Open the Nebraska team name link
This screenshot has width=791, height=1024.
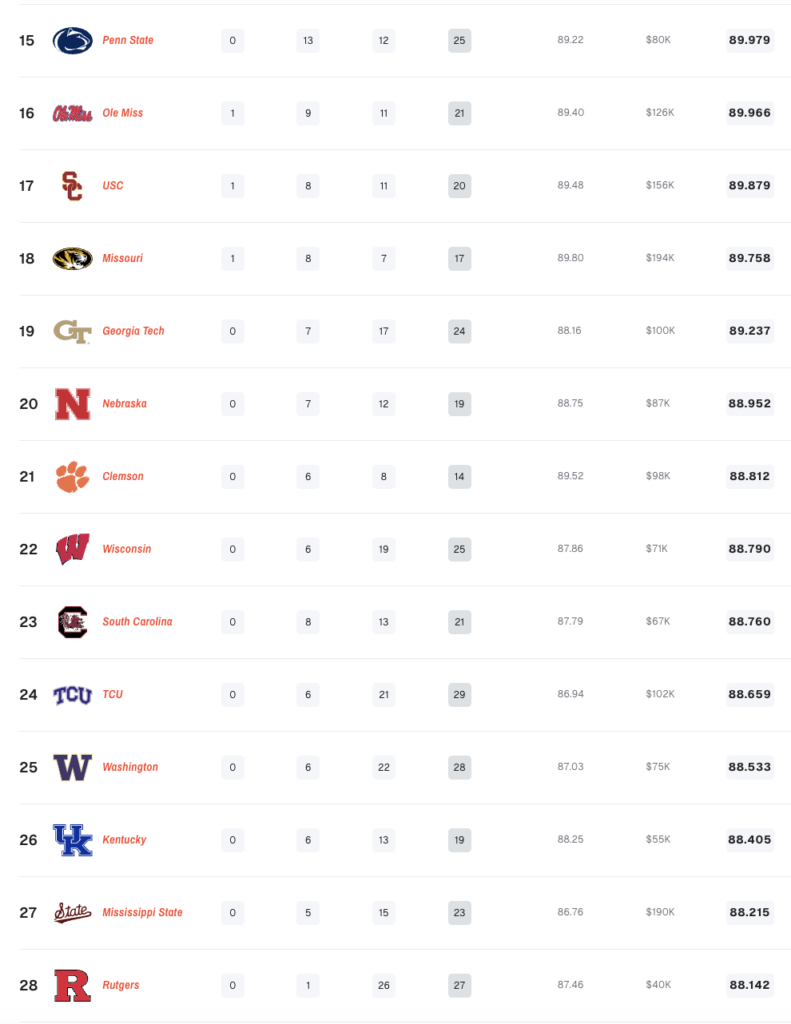pos(124,404)
